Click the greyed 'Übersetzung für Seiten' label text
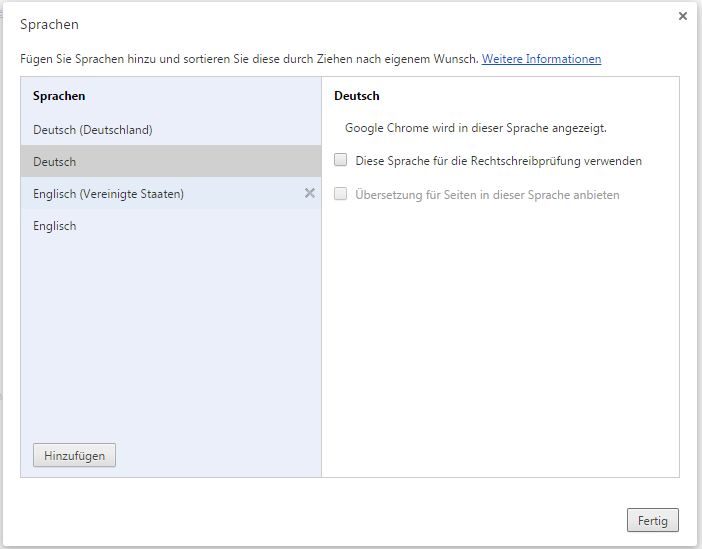Viewport: 702px width, 549px height. pyautogui.click(x=487, y=194)
